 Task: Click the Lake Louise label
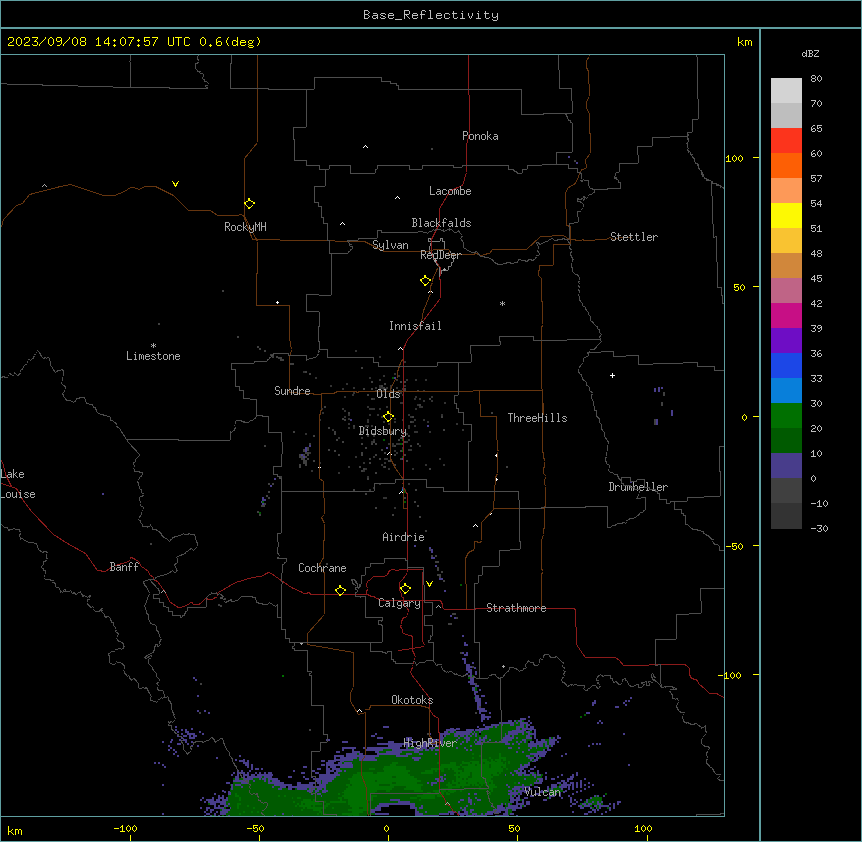pyautogui.click(x=18, y=484)
